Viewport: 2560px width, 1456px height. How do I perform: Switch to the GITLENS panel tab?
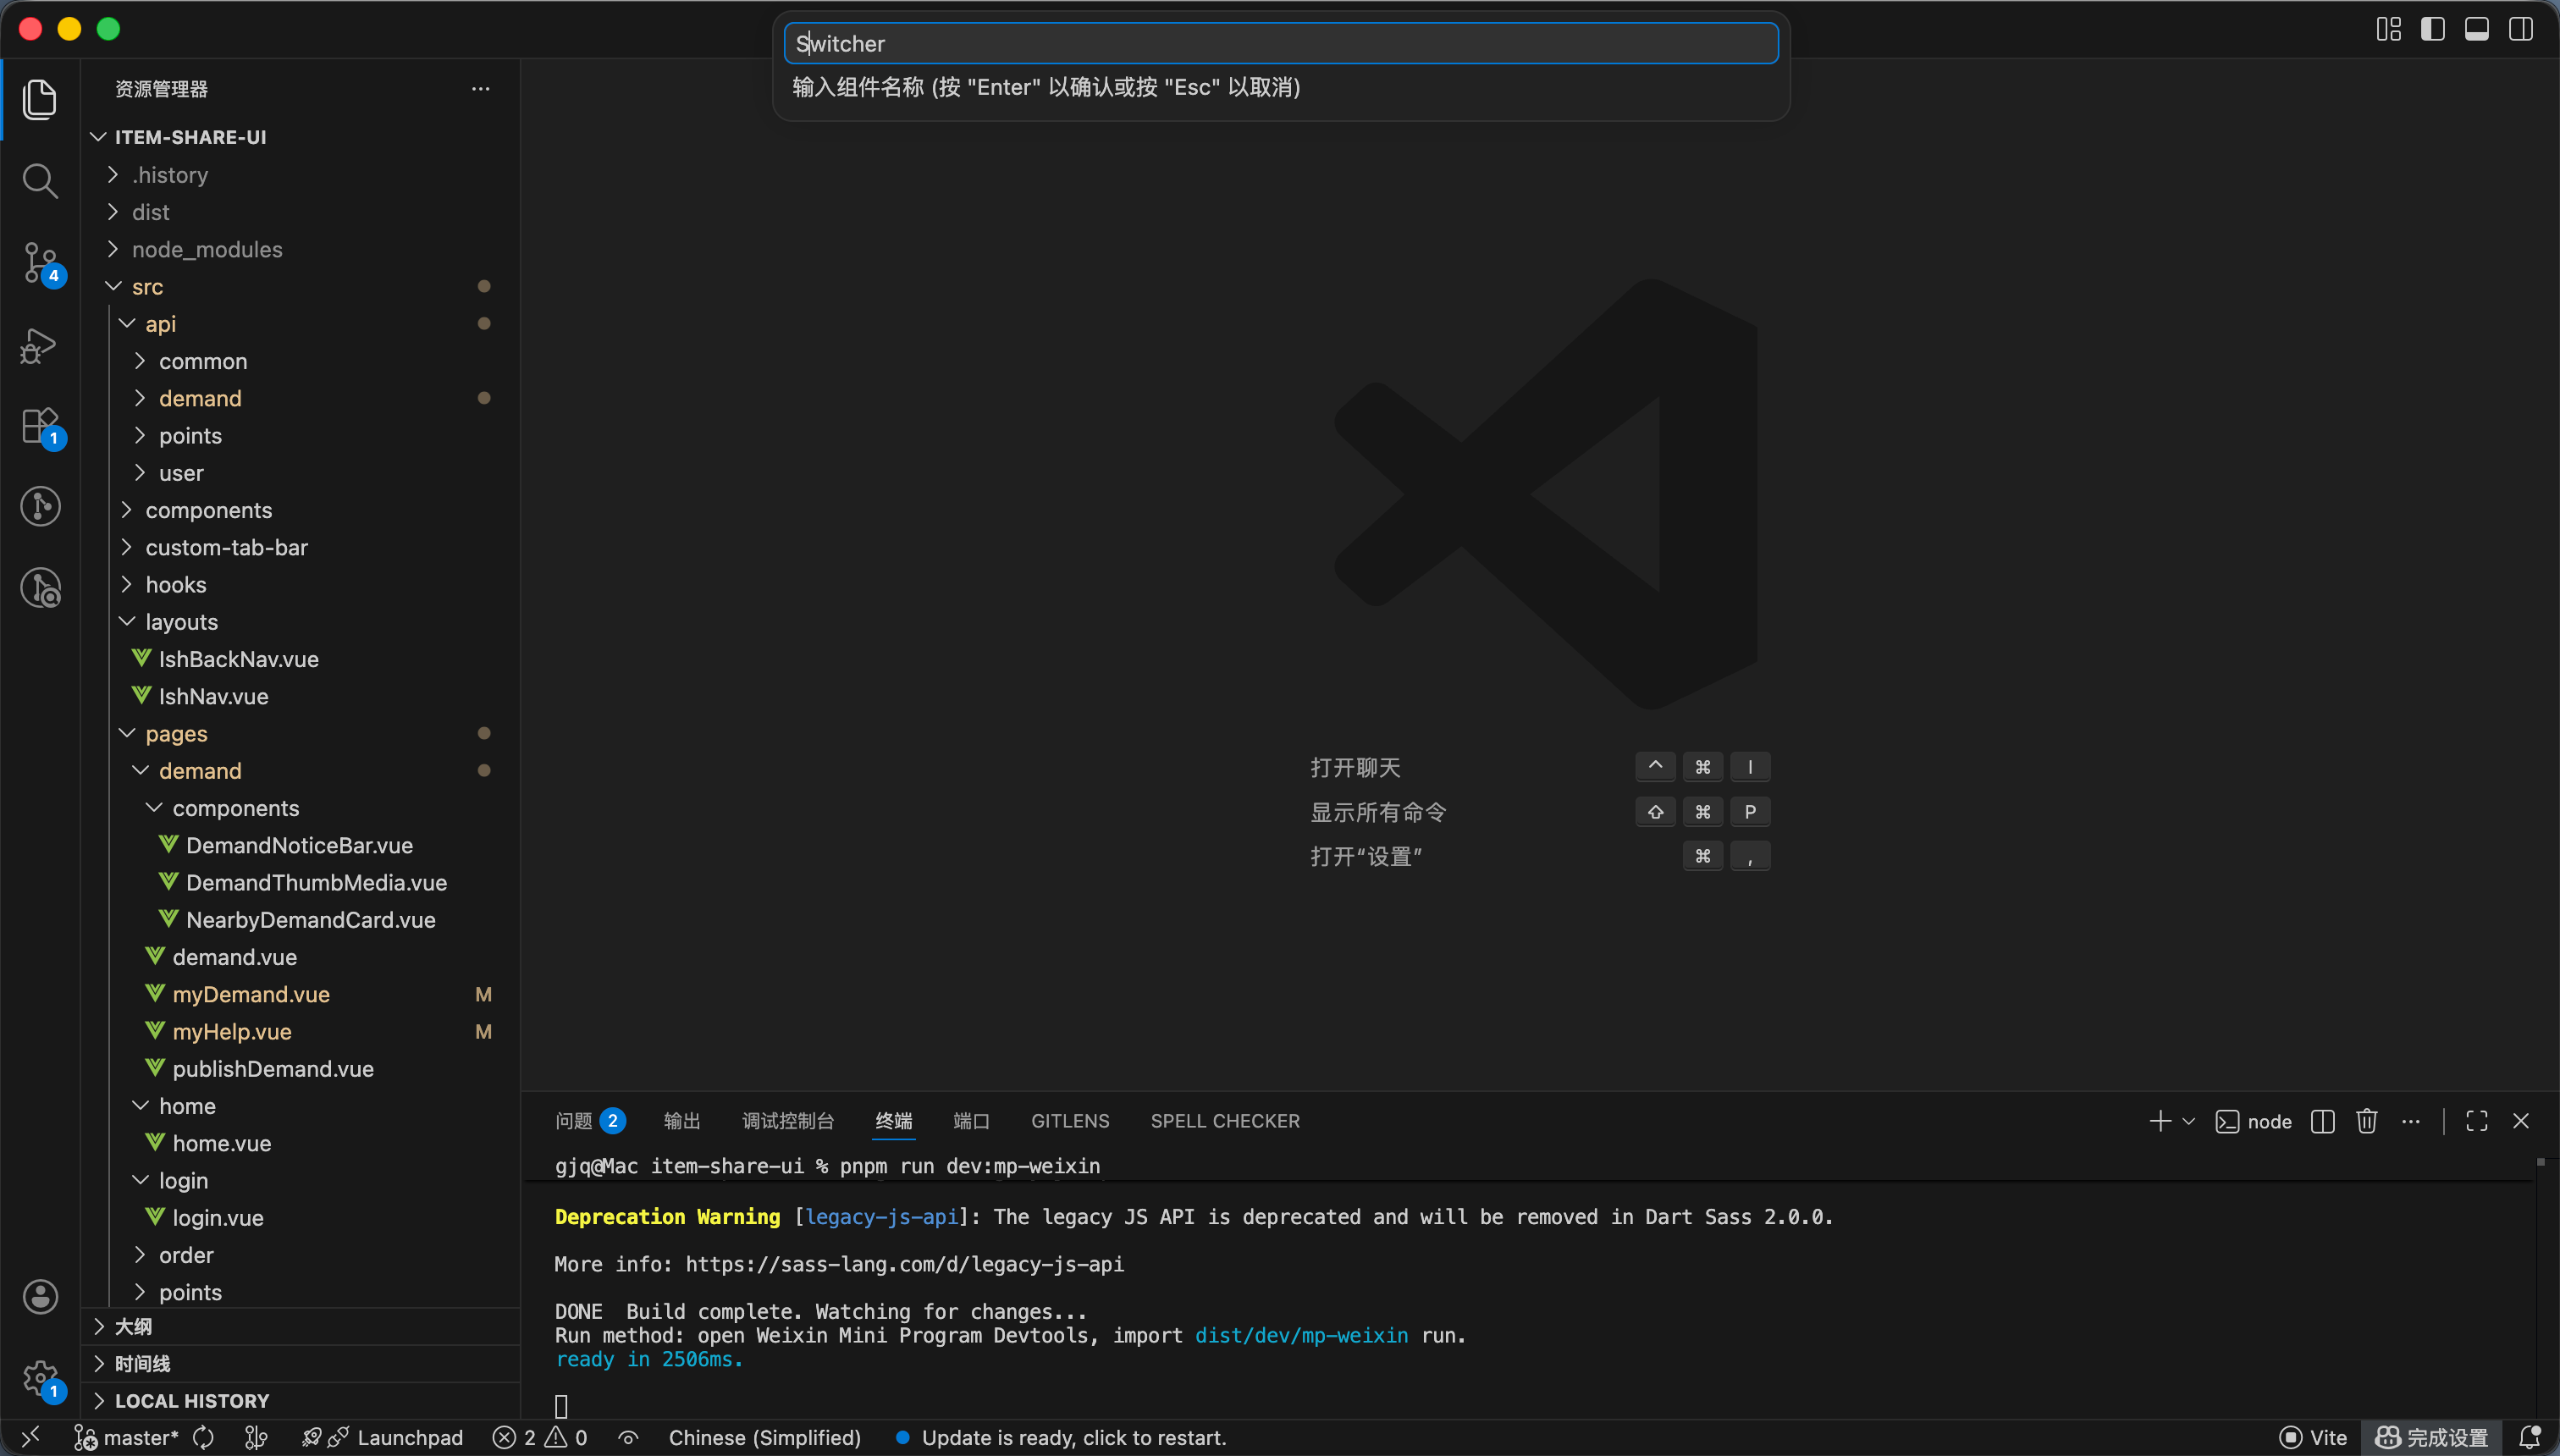tap(1070, 1121)
